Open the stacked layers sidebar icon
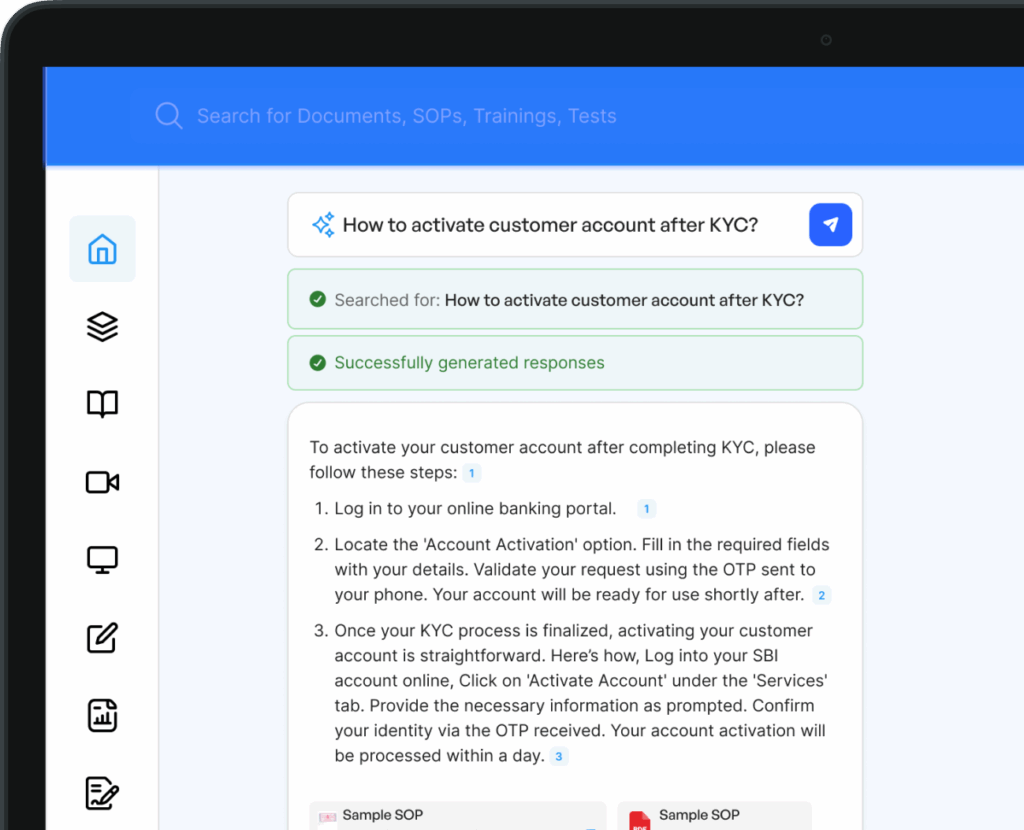This screenshot has width=1024, height=830. [102, 327]
